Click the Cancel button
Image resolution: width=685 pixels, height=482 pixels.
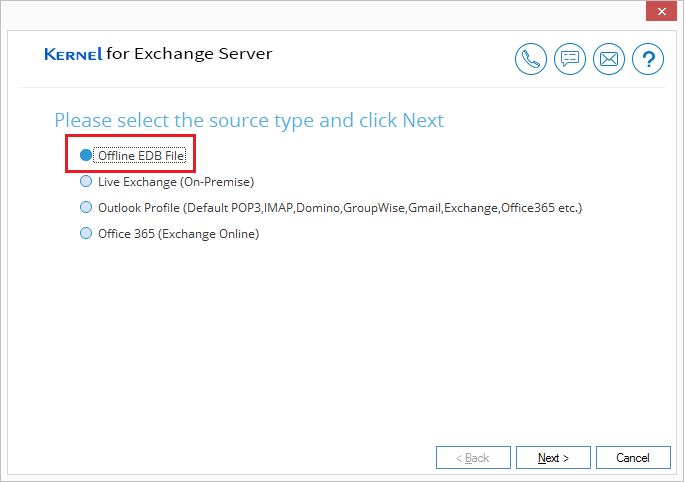tap(633, 458)
